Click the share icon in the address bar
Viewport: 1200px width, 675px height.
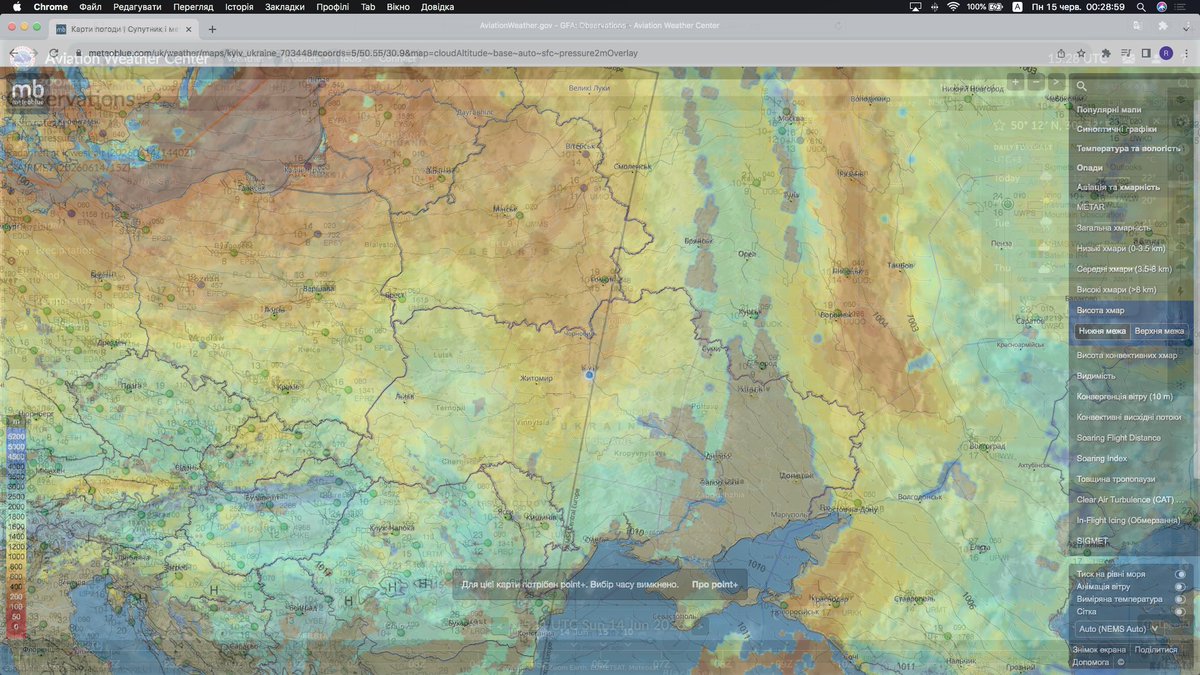(x=1062, y=53)
